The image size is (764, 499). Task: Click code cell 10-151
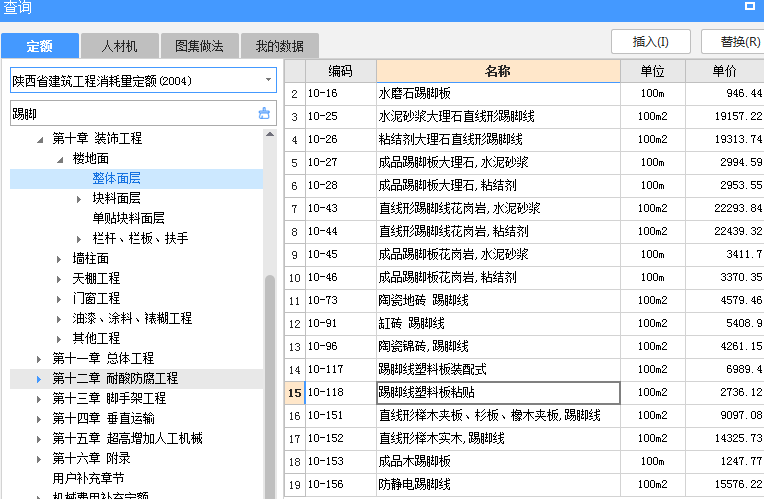coord(341,415)
